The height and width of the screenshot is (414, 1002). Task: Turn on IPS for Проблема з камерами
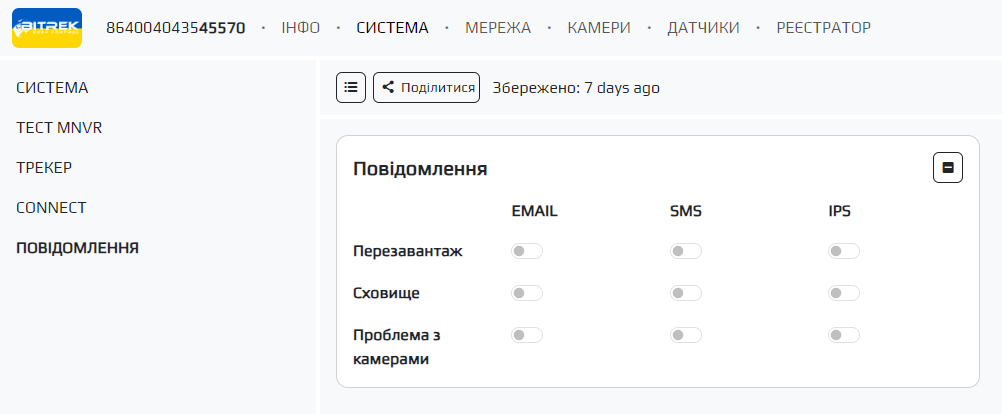[x=843, y=335]
